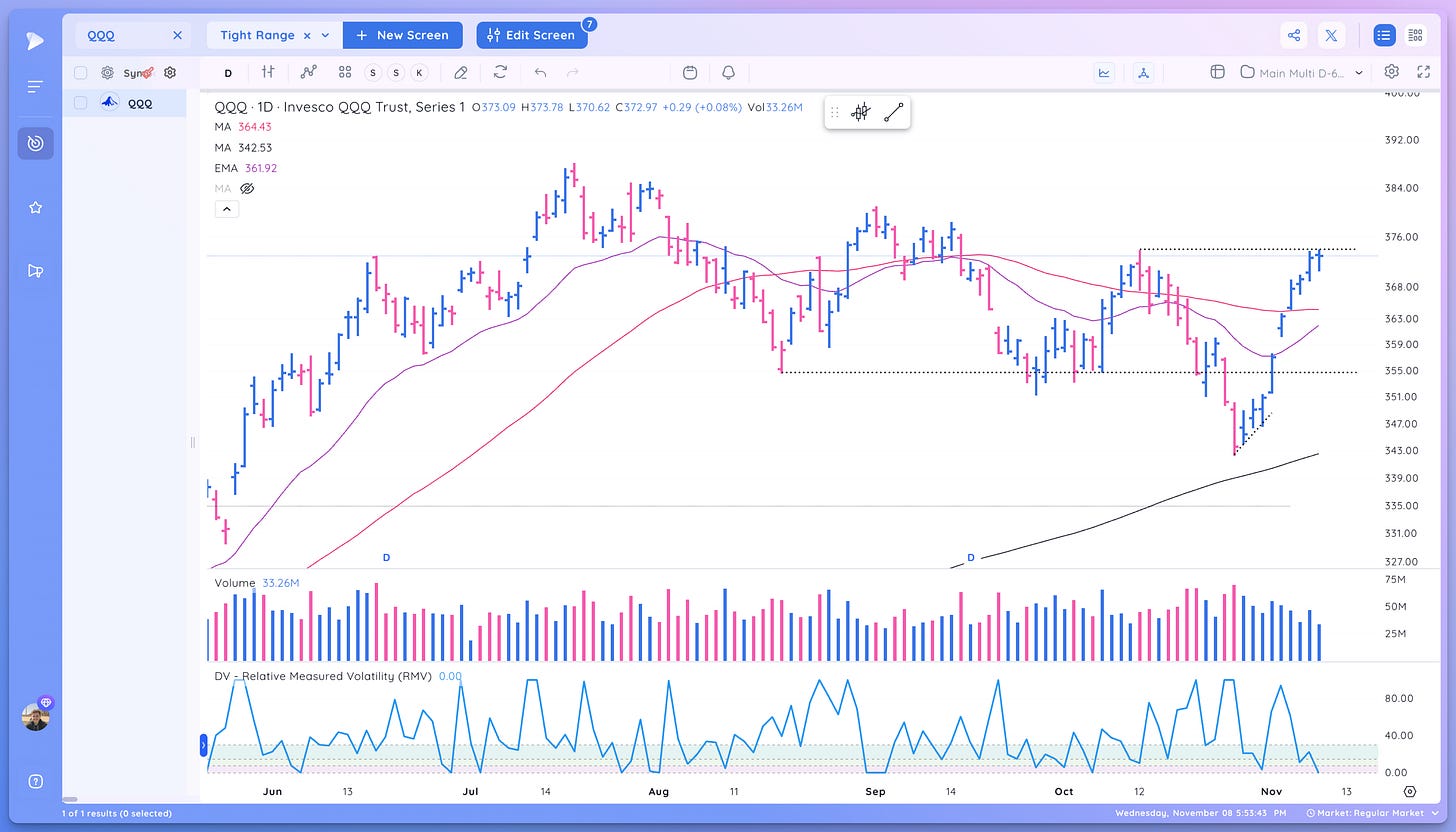Select the floating trend line tool

click(894, 113)
